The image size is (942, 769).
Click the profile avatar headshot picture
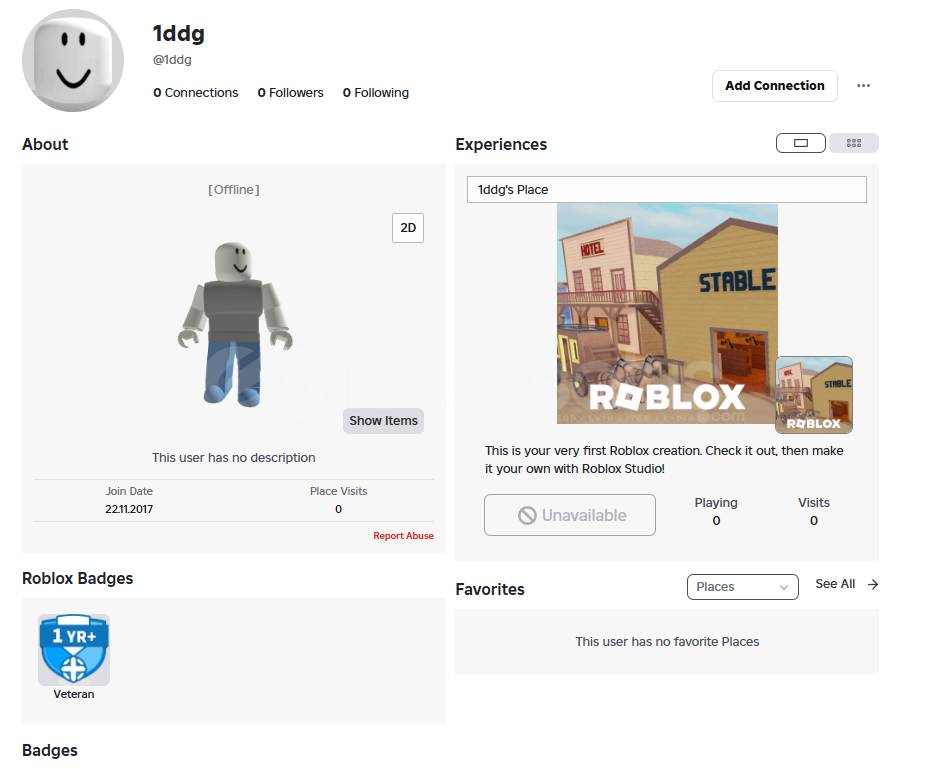[x=73, y=60]
